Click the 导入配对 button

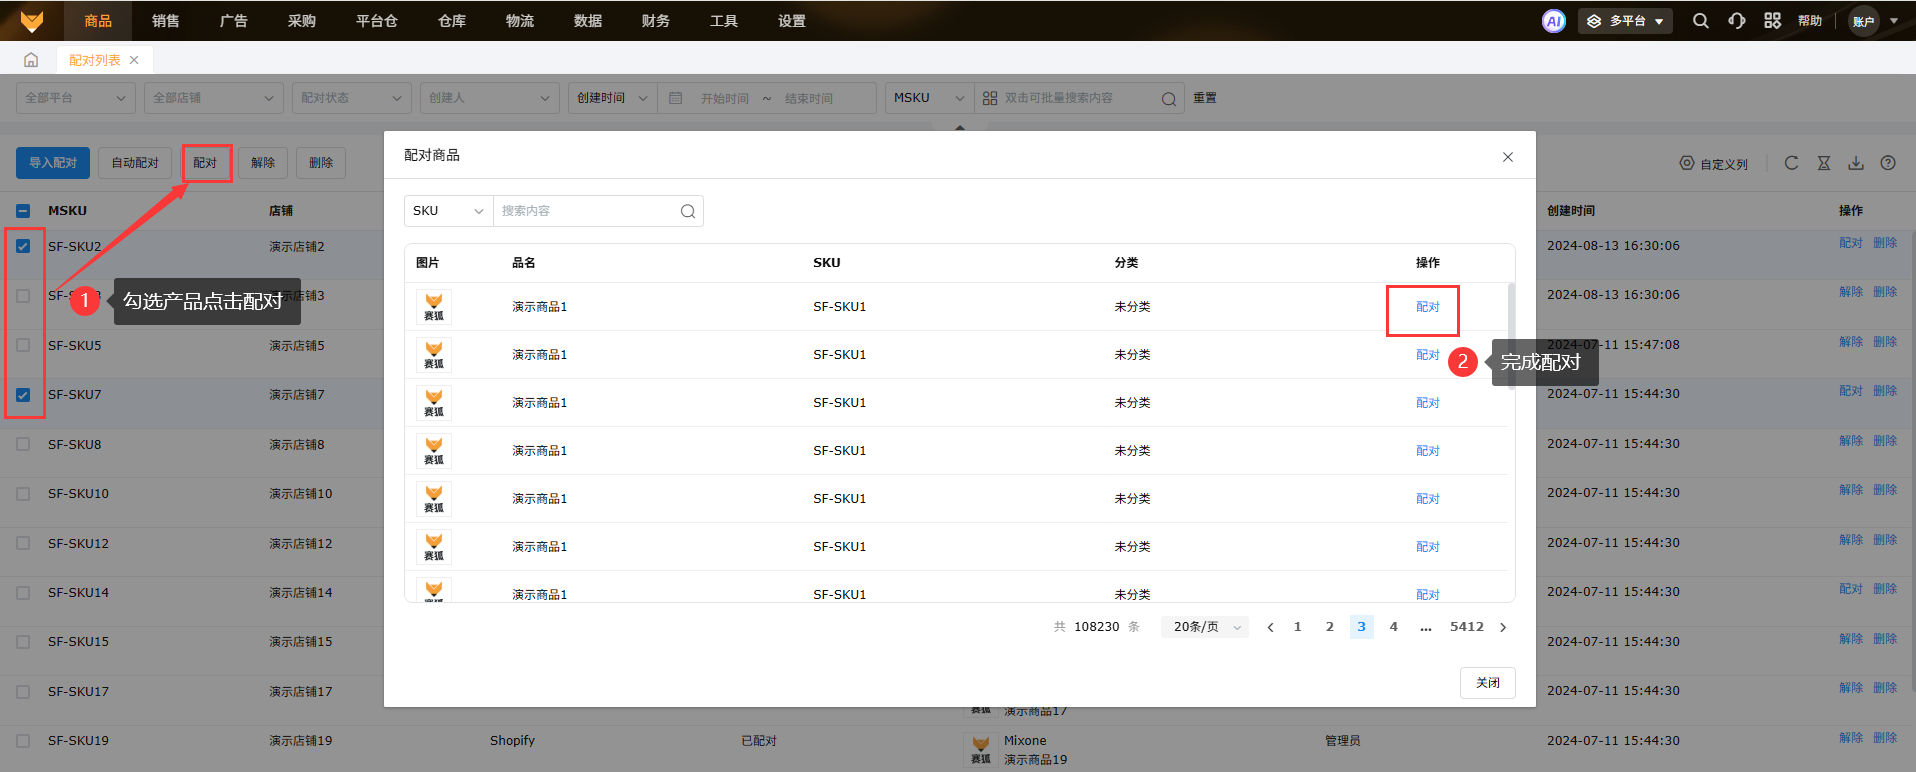click(x=53, y=163)
